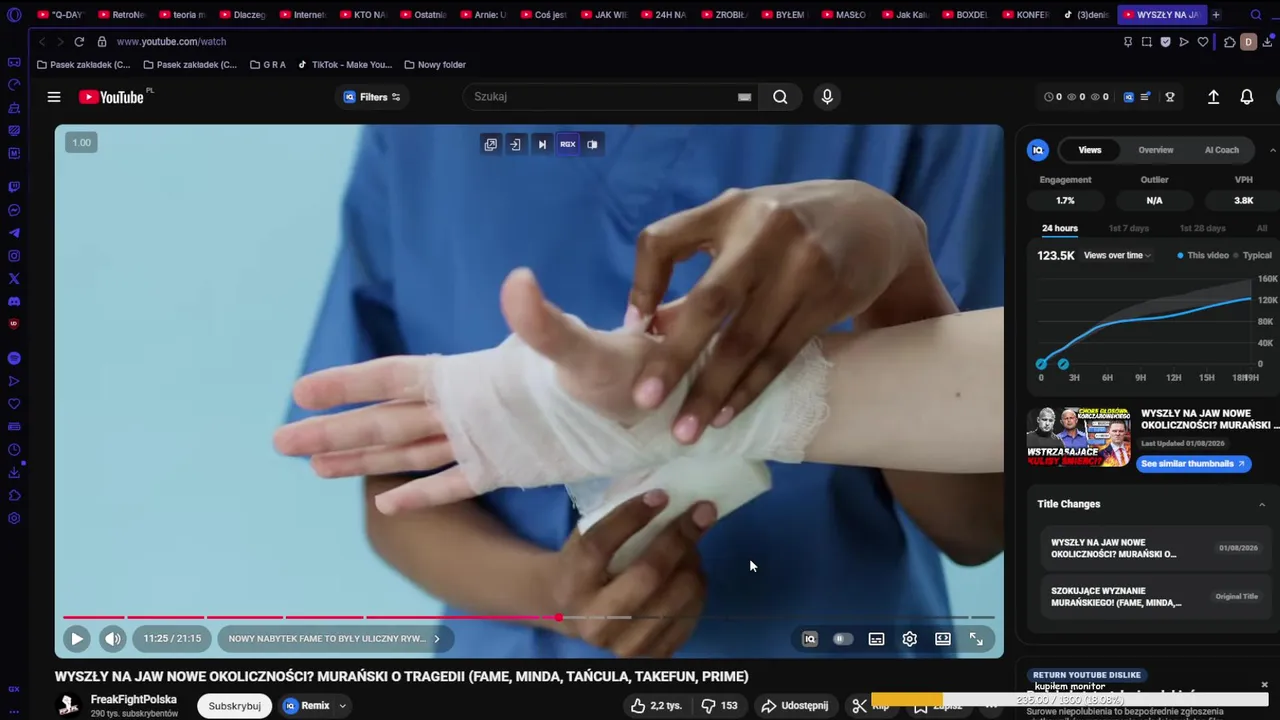Click the Udostępnij share button
The width and height of the screenshot is (1280, 720).
click(795, 706)
